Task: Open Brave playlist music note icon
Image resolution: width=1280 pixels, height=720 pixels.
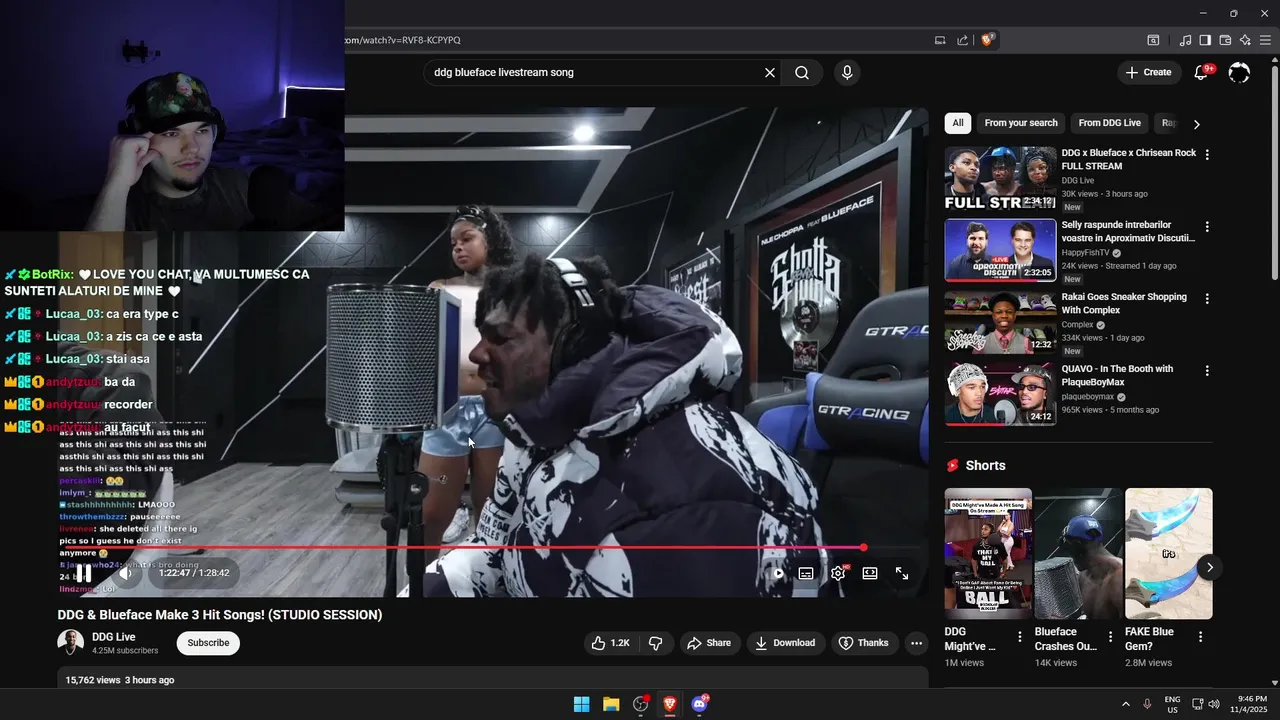Action: [1185, 40]
